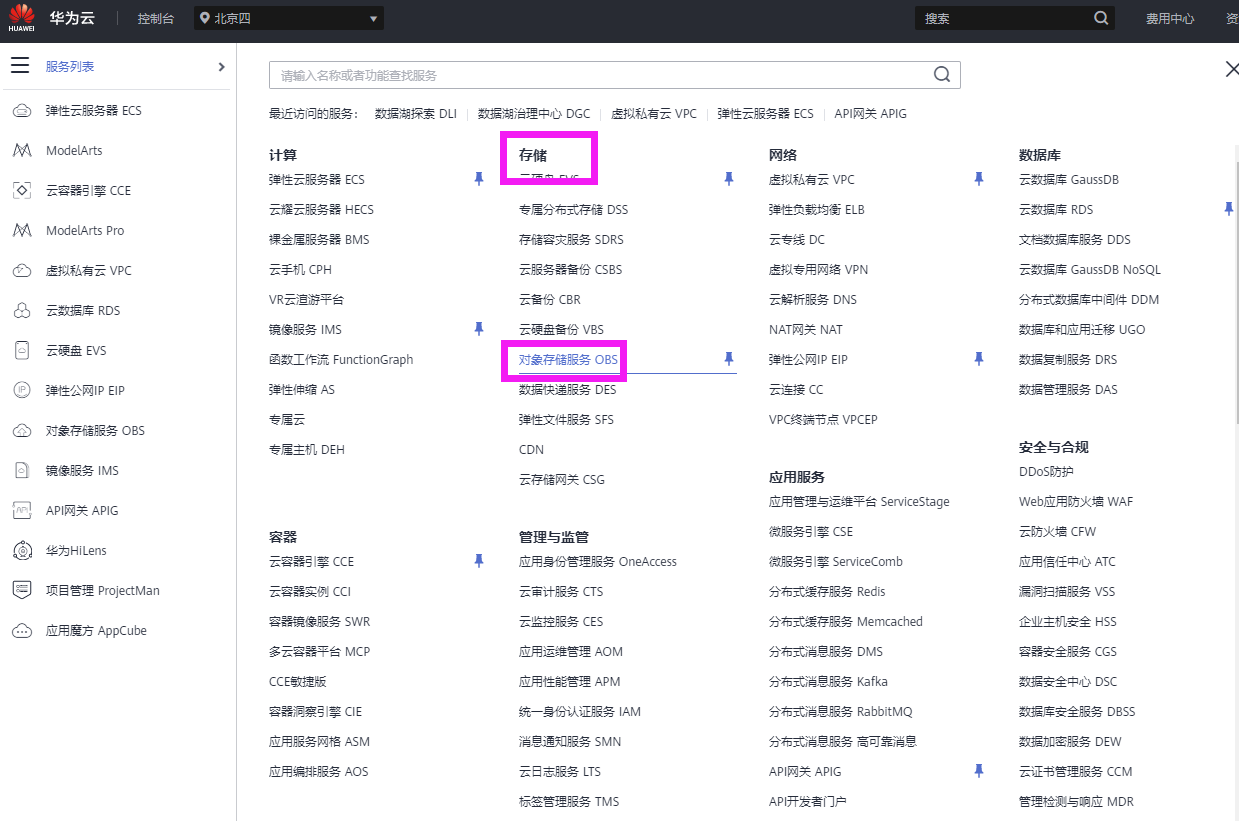Unpin 云硬盘 EVS in 存储 list
Viewport: 1239px width, 821px height.
click(729, 179)
